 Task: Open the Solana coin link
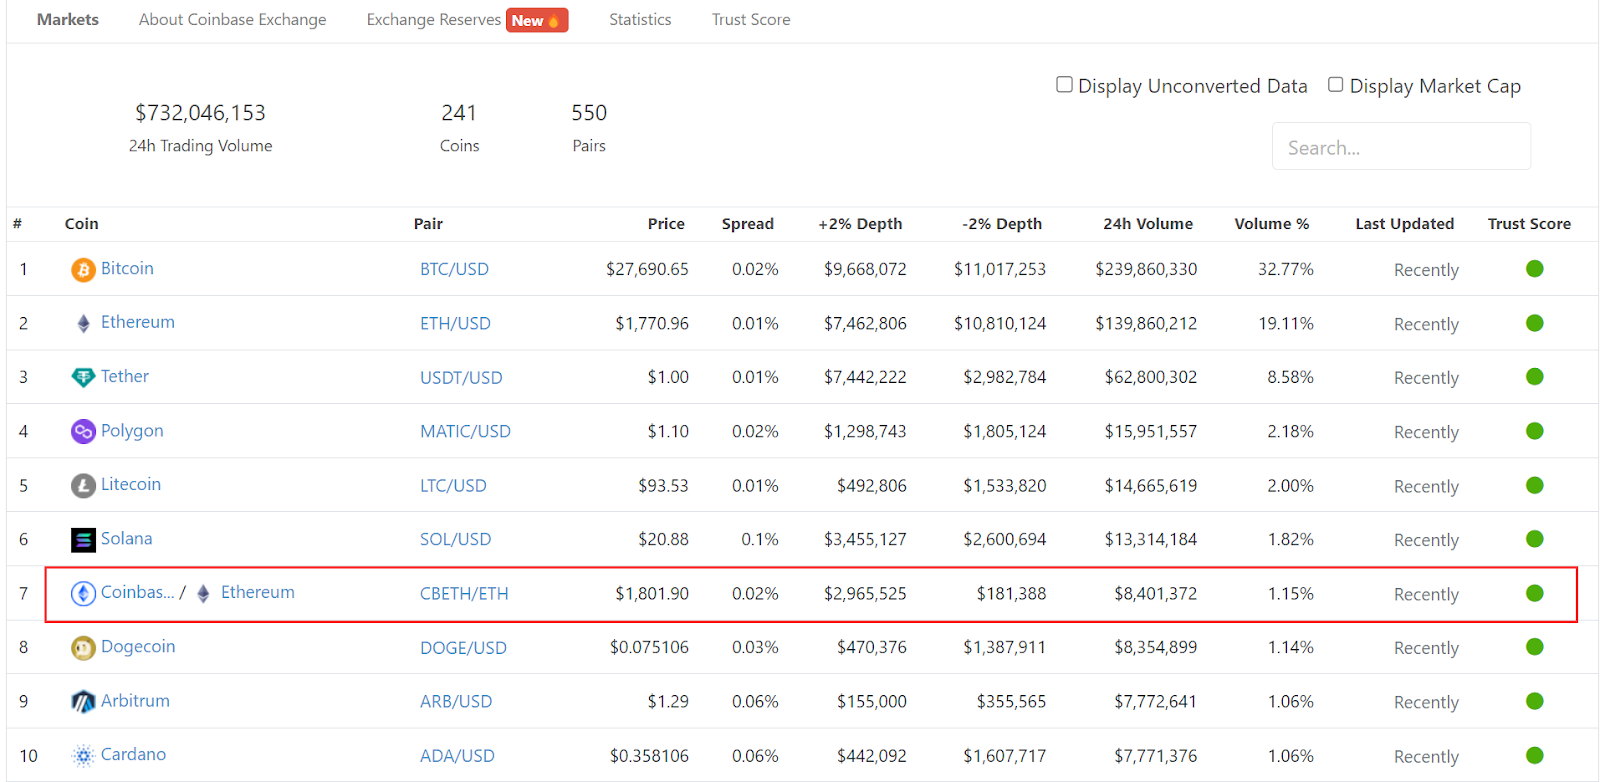tap(127, 538)
